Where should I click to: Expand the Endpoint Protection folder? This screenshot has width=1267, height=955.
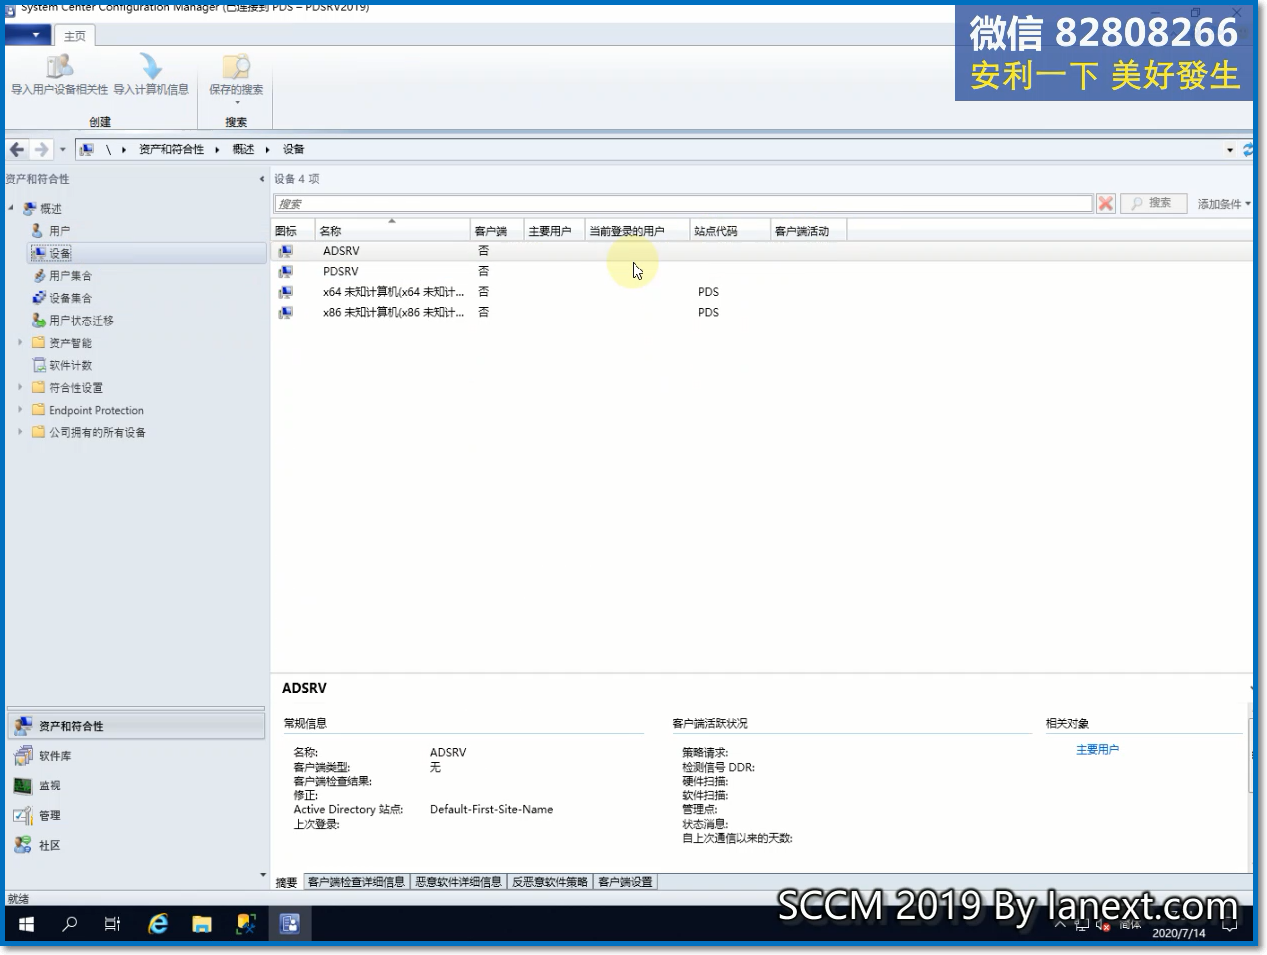[x=20, y=410]
